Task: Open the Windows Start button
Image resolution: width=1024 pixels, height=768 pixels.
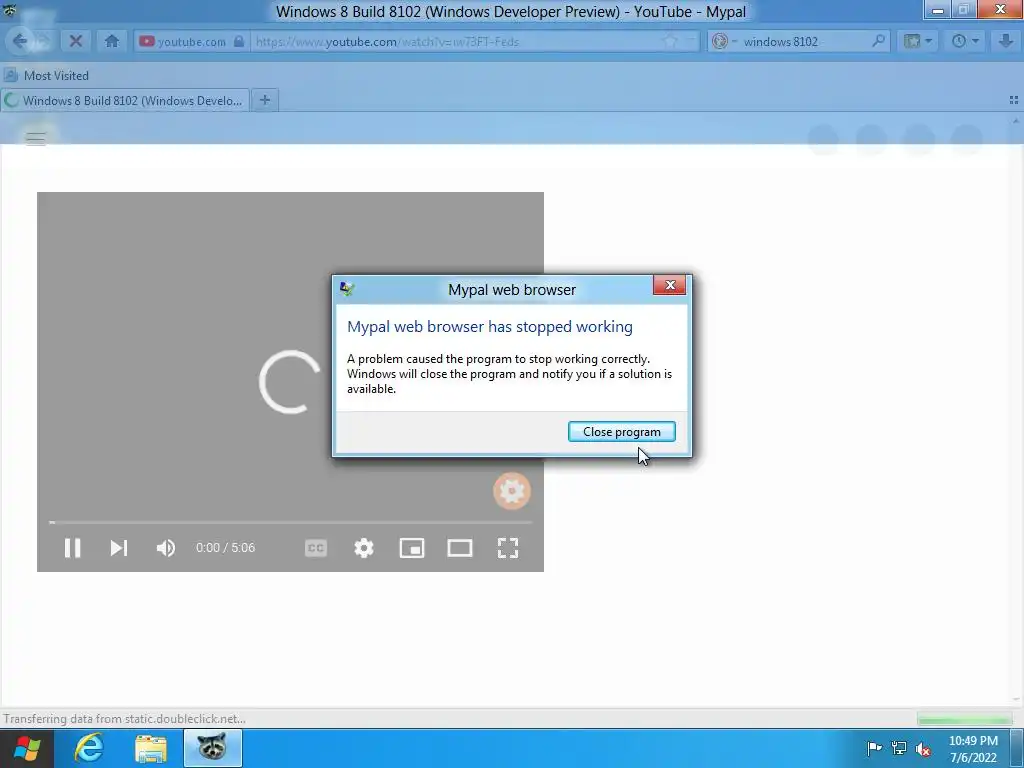Action: (x=27, y=748)
